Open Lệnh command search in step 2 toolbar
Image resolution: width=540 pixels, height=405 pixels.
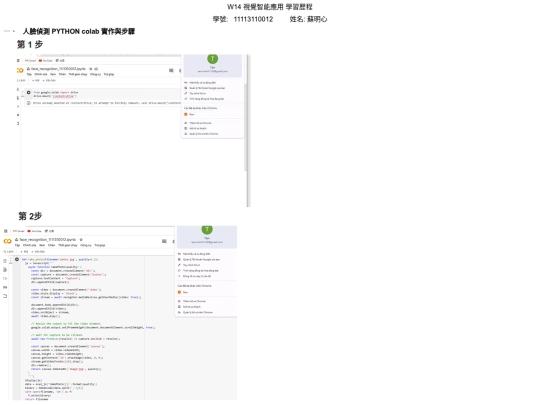click(x=9, y=252)
